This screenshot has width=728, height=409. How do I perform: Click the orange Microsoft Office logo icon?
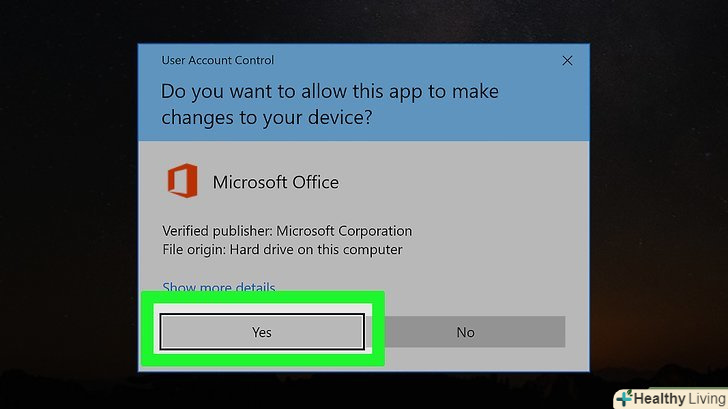pyautogui.click(x=182, y=181)
